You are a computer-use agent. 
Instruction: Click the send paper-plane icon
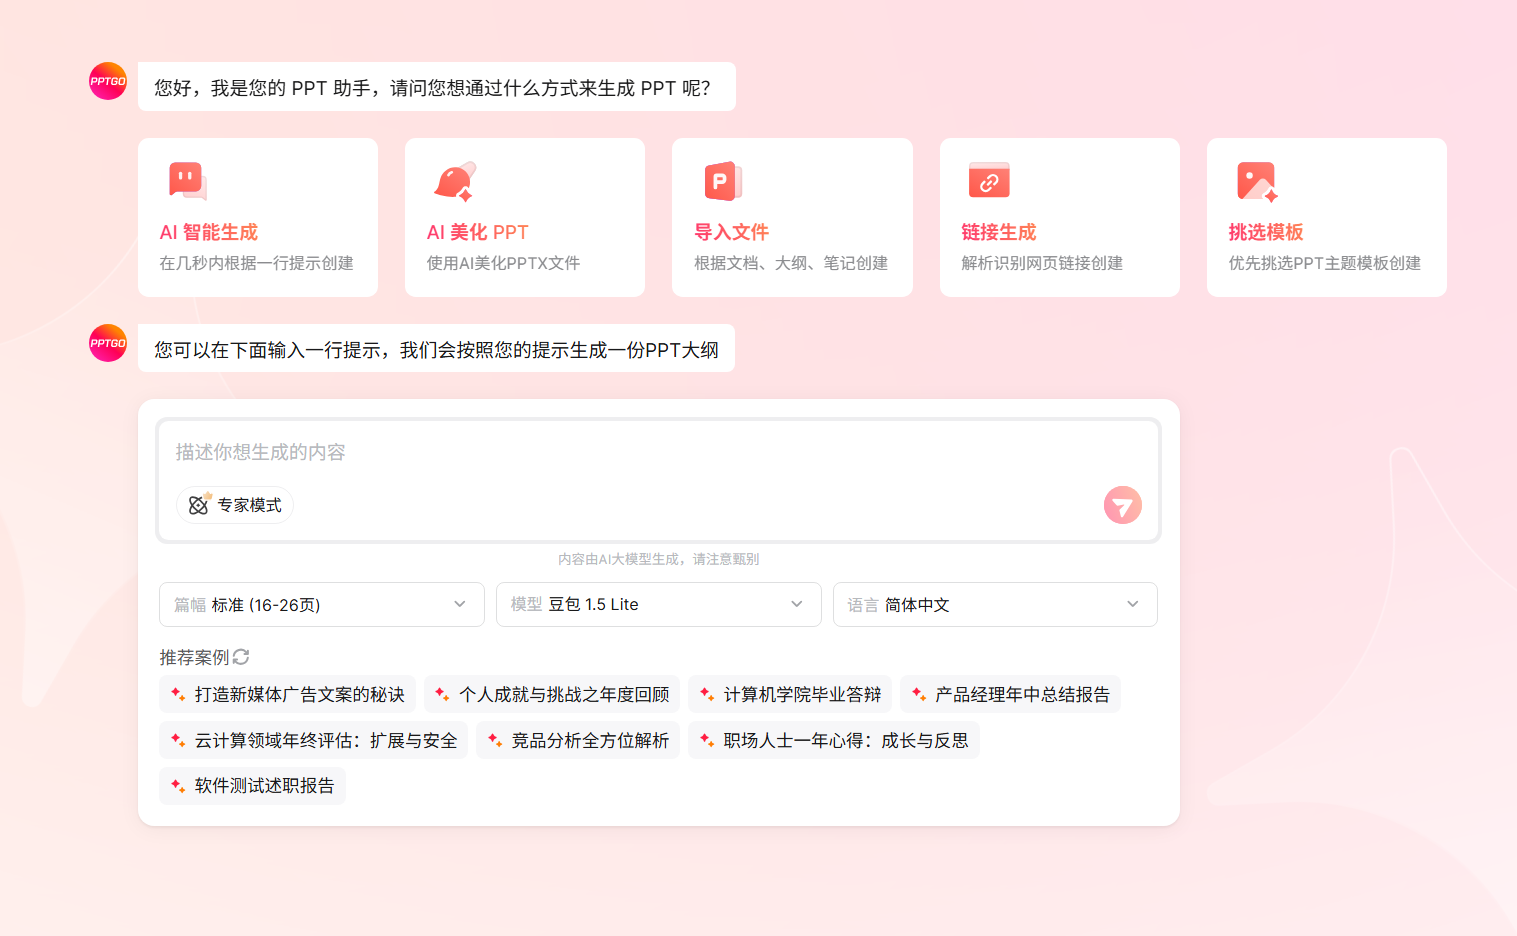tap(1122, 505)
